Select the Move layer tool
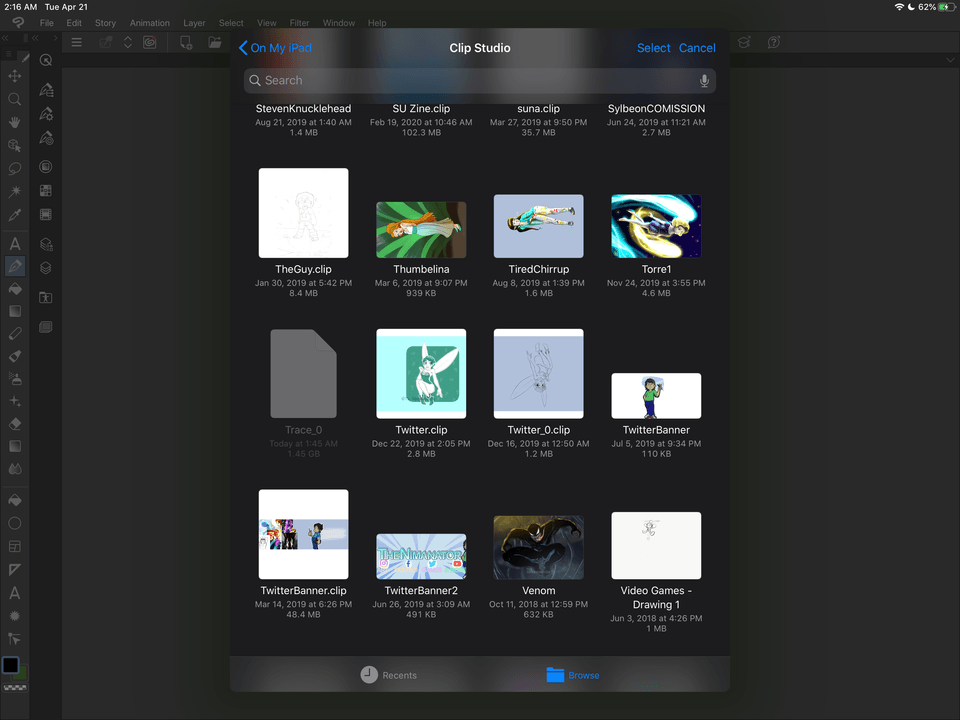The width and height of the screenshot is (960, 720). pyautogui.click(x=15, y=76)
